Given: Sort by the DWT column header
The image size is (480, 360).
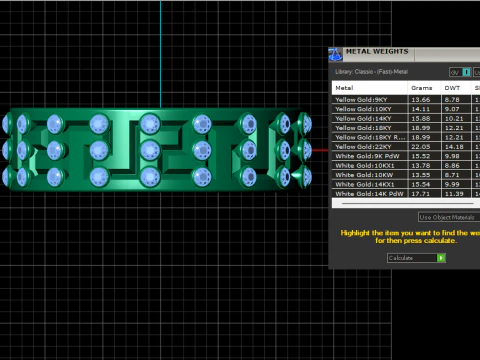Looking at the screenshot, I should coord(456,88).
